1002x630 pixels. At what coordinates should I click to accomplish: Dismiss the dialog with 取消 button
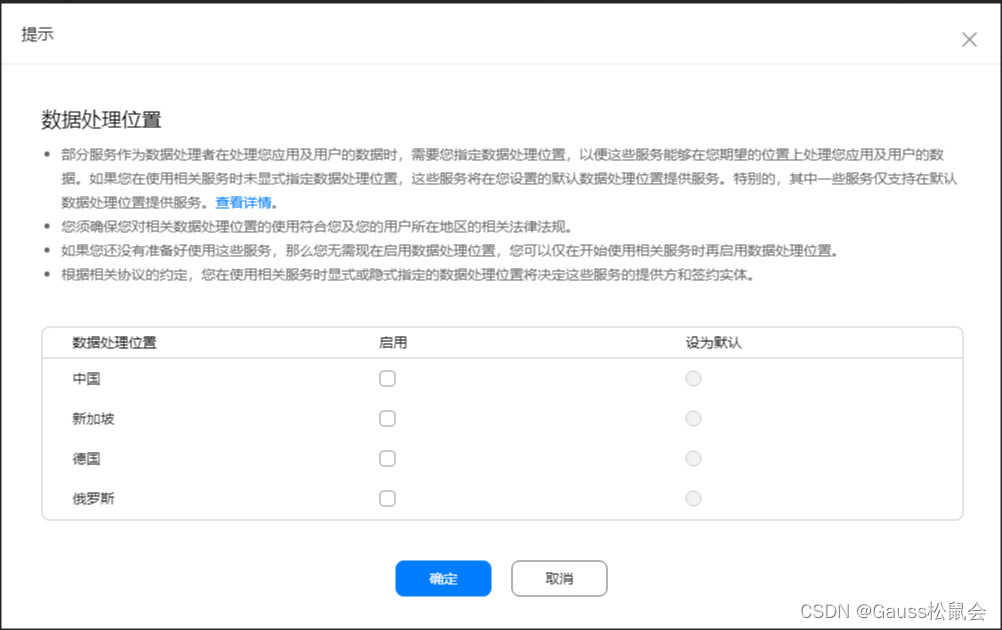pos(559,578)
